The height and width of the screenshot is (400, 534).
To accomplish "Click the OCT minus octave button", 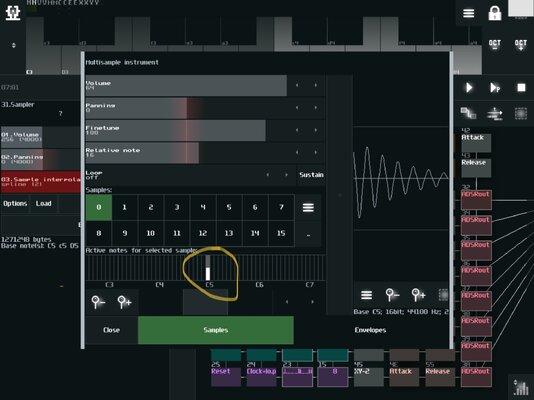I will pos(494,45).
